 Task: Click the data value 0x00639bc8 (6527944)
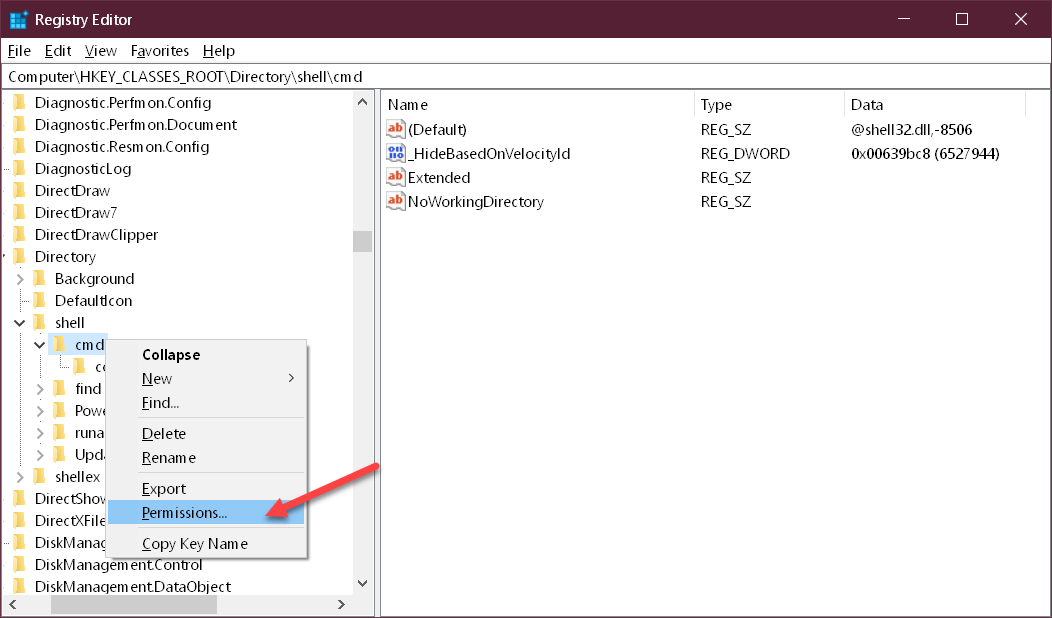click(x=925, y=154)
